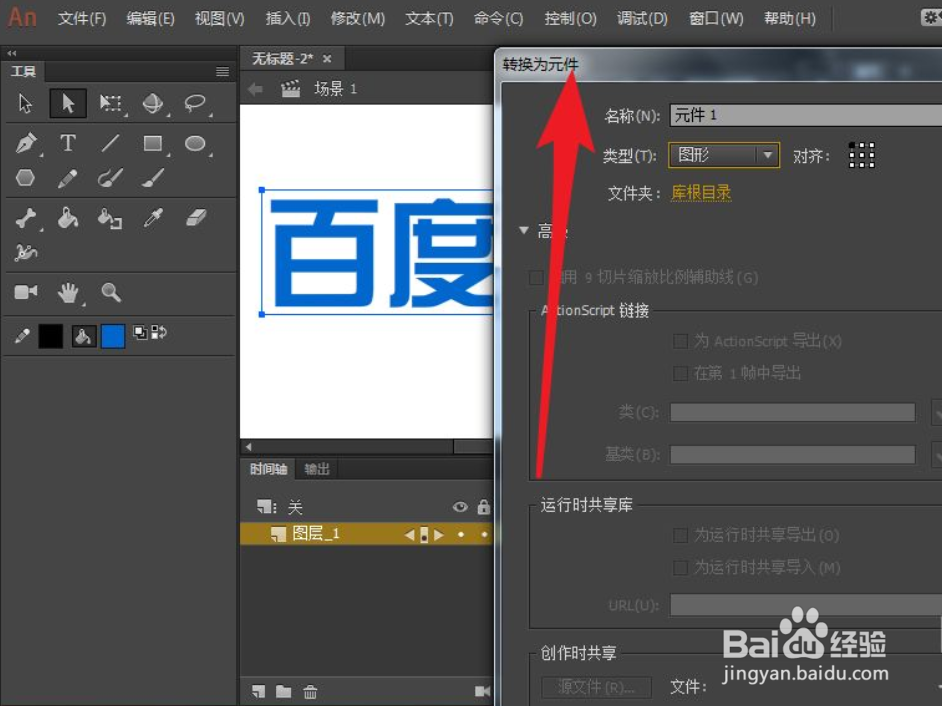The height and width of the screenshot is (706, 942).
Task: Select the Bone tool
Action: 26,218
